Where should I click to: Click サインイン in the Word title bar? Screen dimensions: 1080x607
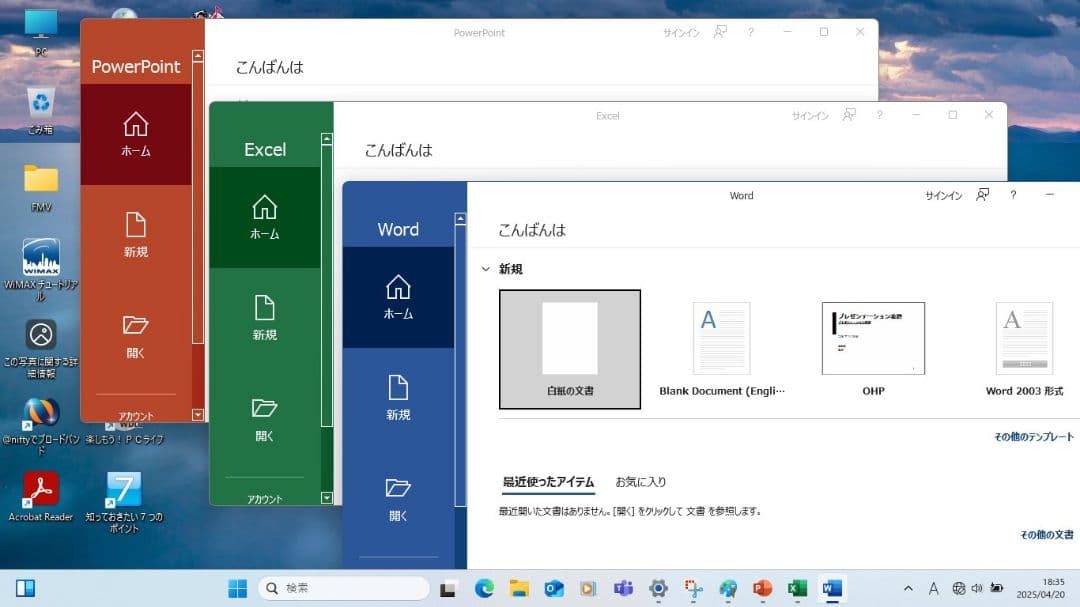(942, 195)
